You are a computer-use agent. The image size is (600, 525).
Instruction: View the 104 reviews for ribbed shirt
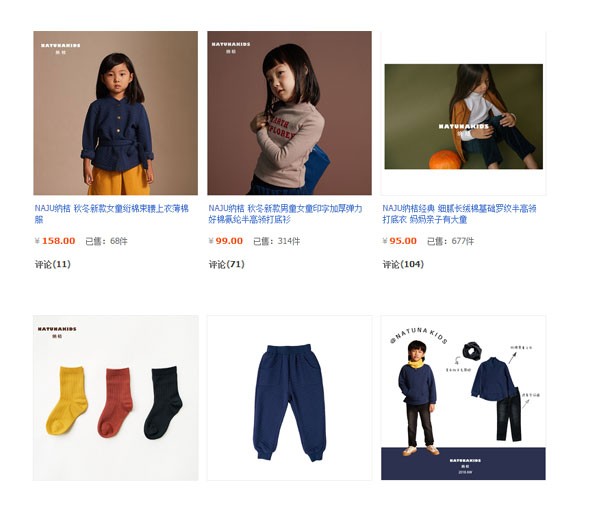click(403, 264)
